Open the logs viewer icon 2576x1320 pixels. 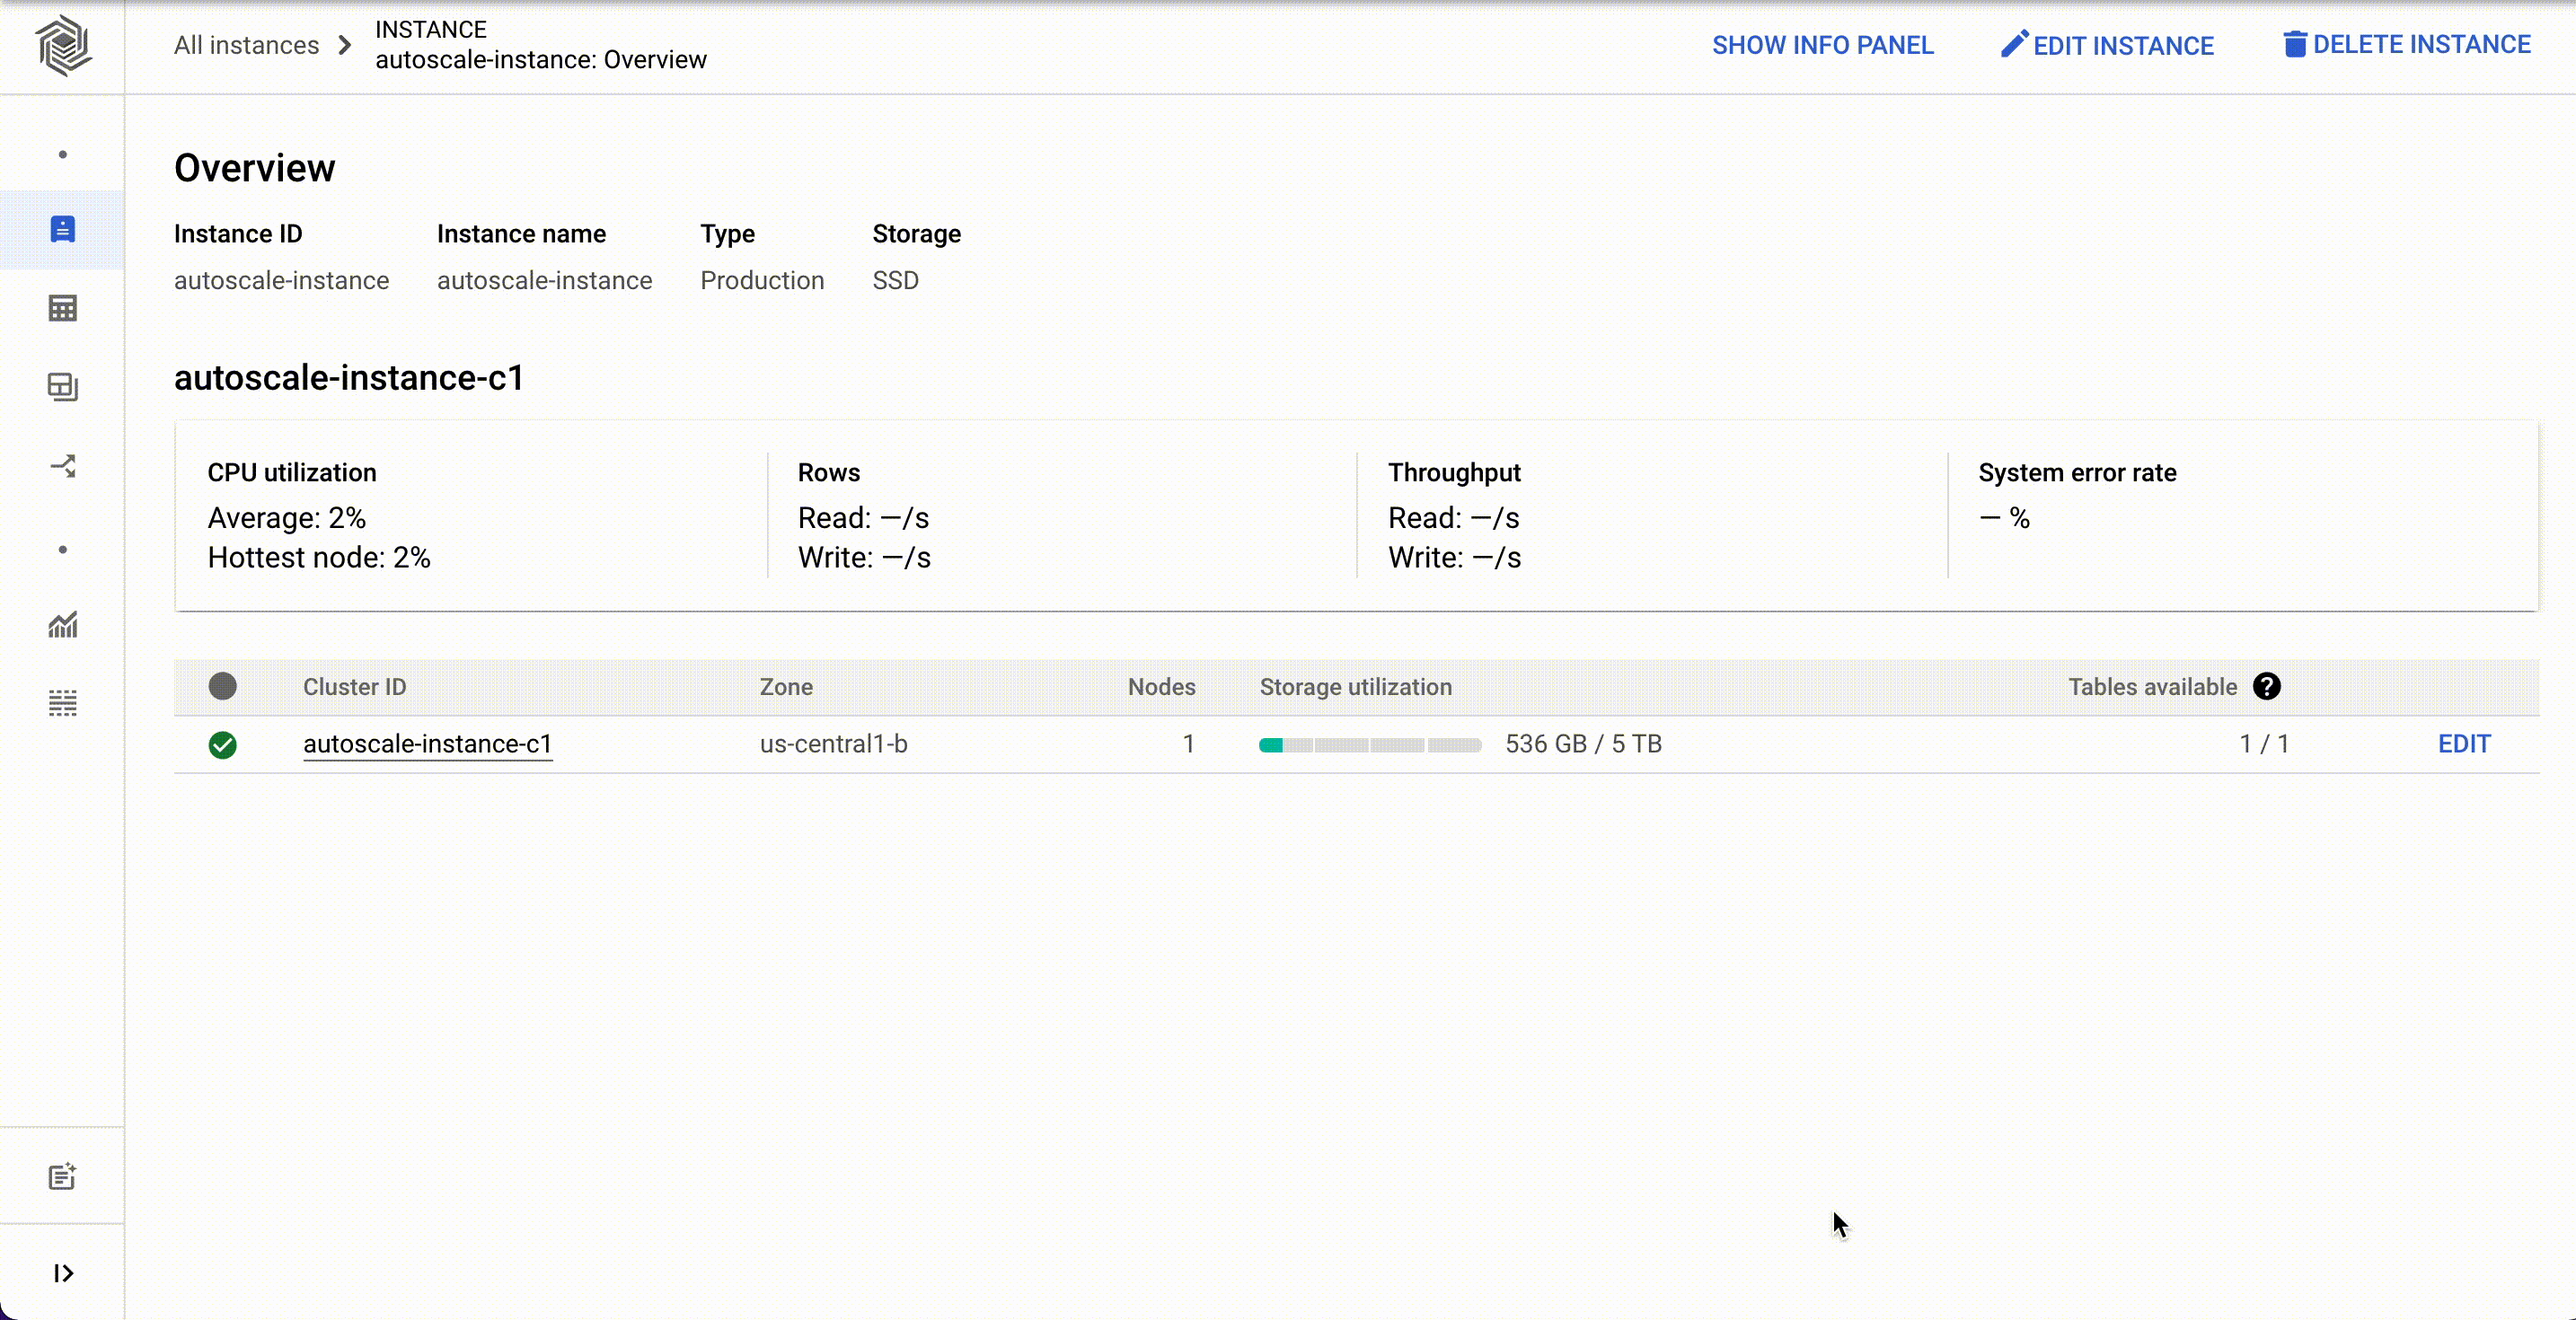click(x=62, y=702)
